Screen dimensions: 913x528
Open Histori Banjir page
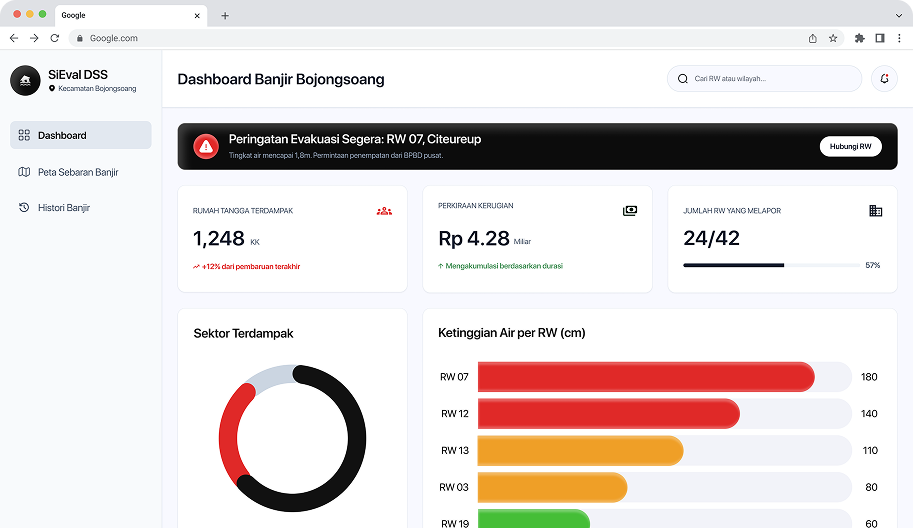(81, 207)
